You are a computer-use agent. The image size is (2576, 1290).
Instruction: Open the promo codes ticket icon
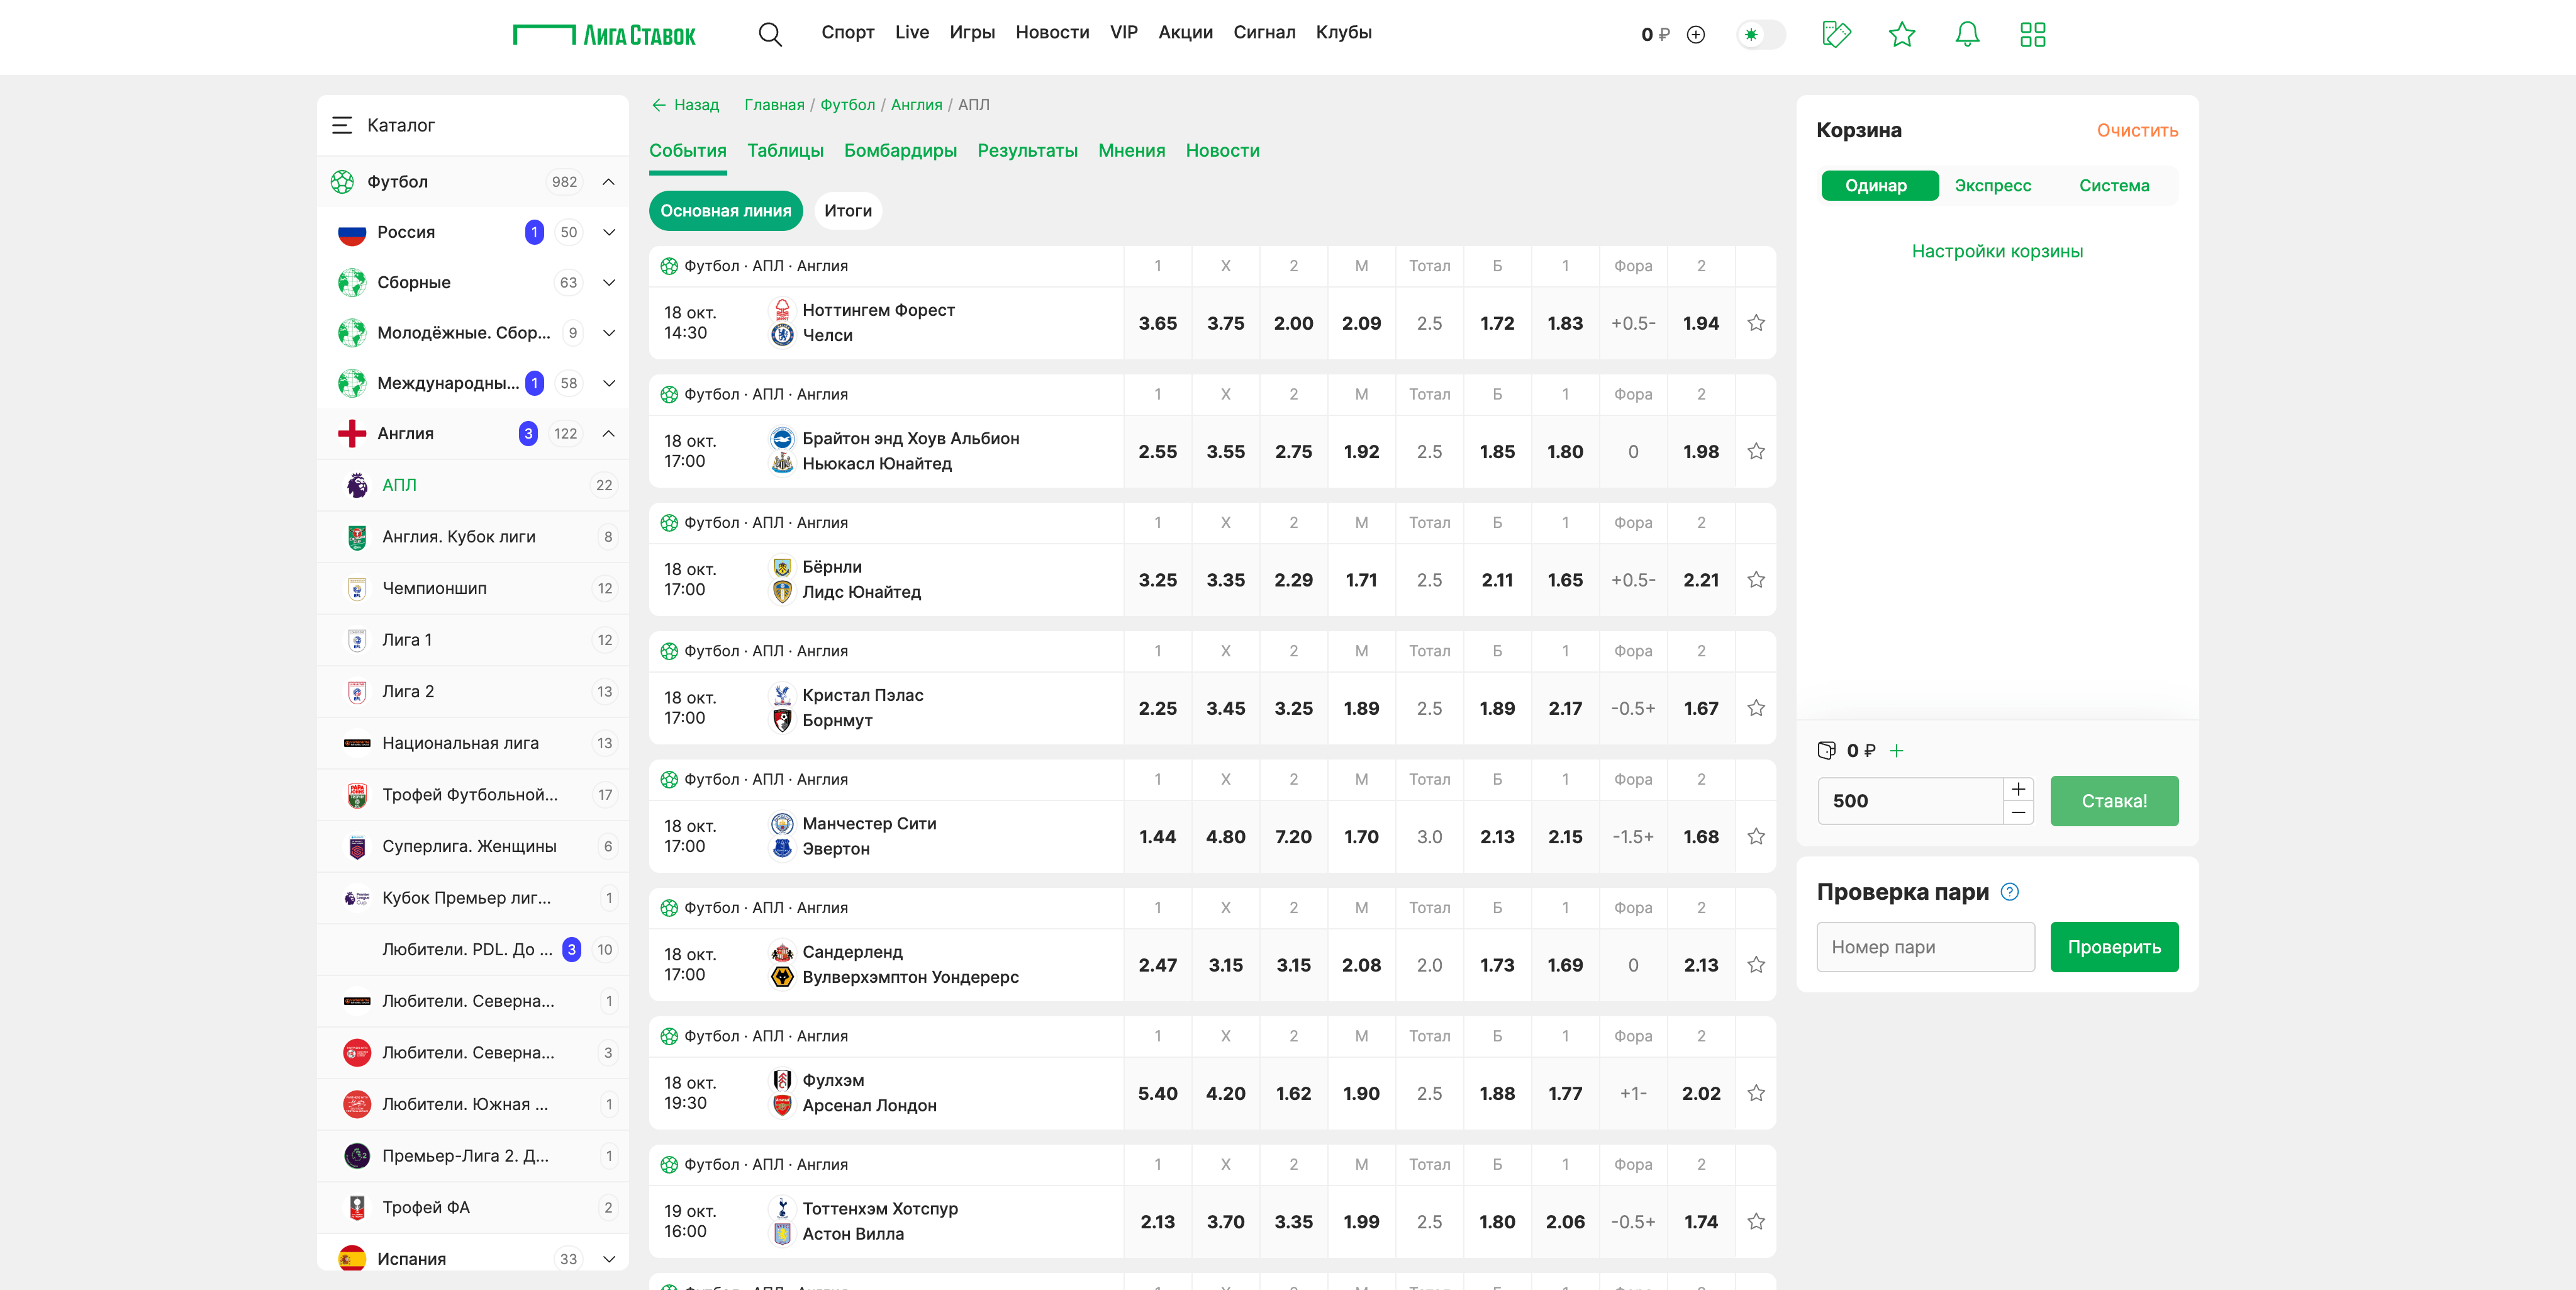pos(1836,35)
